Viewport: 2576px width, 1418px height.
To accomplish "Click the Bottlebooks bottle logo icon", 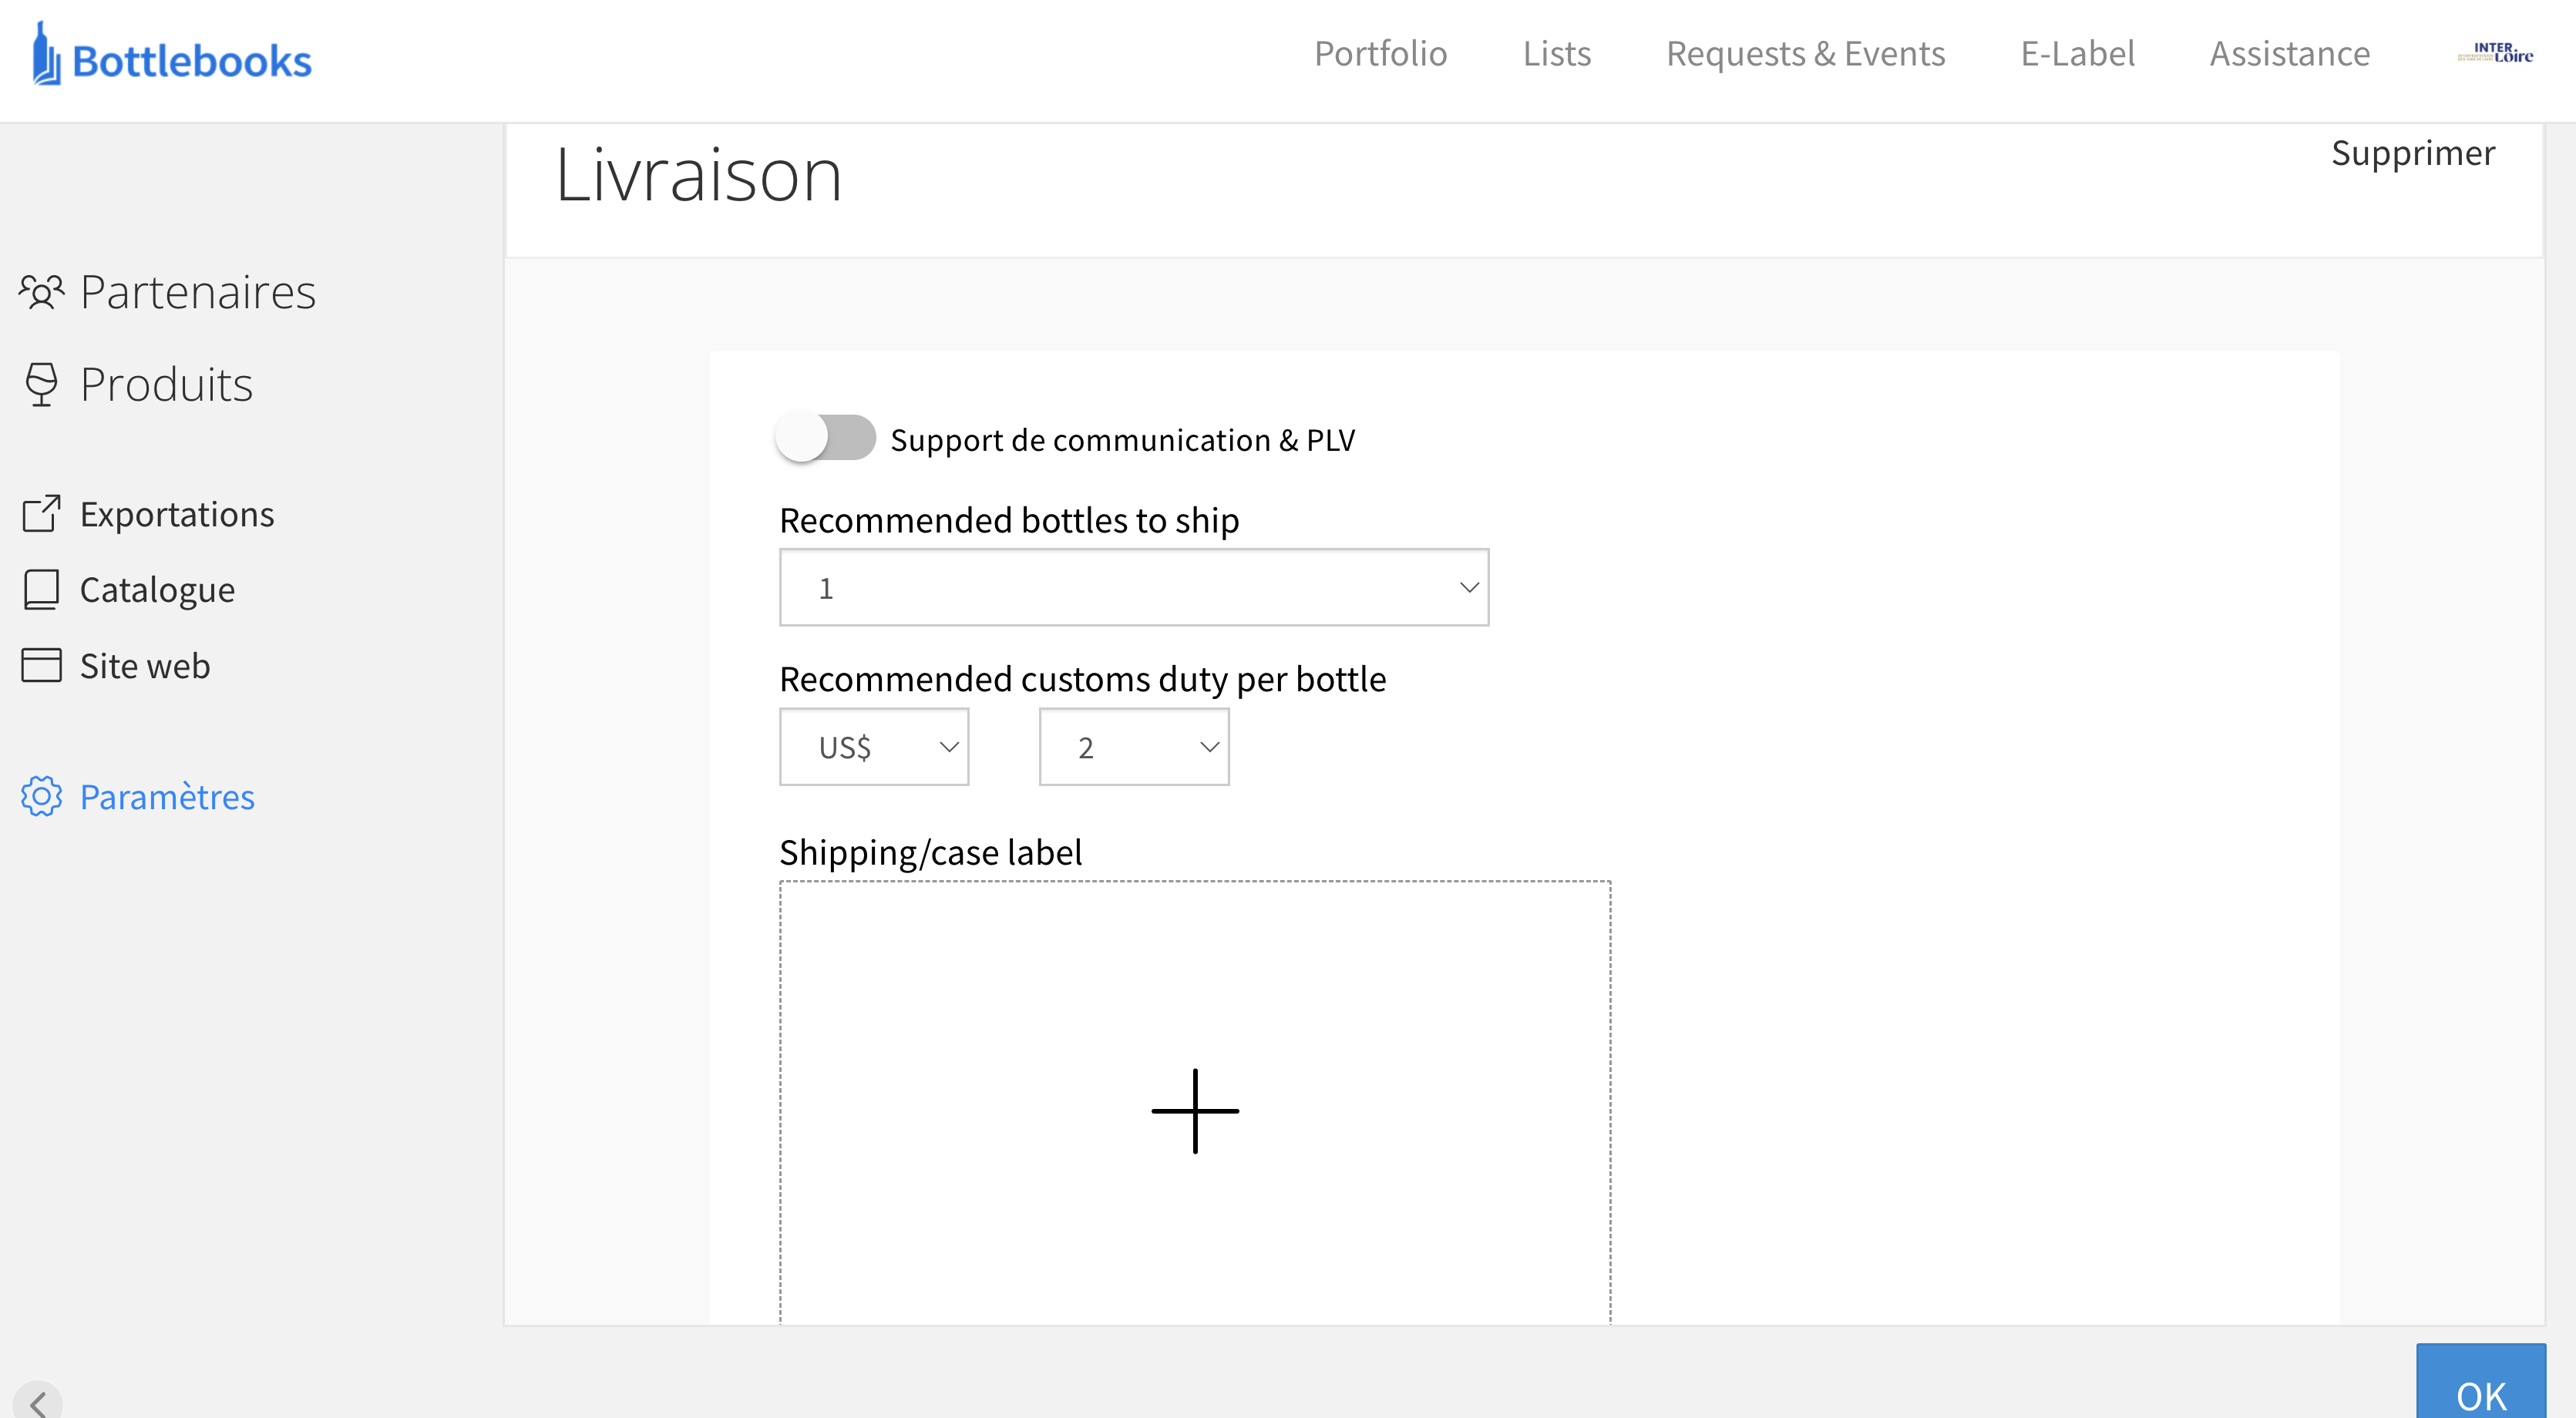I will (x=45, y=55).
